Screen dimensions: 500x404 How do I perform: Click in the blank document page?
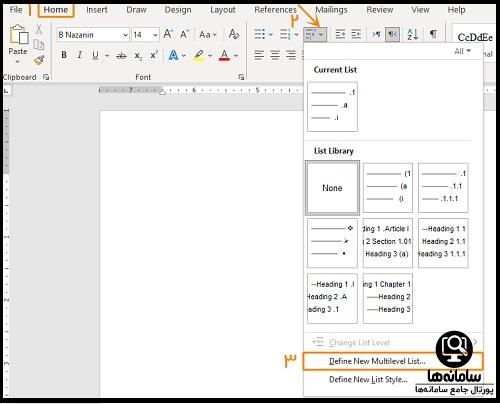click(x=202, y=253)
